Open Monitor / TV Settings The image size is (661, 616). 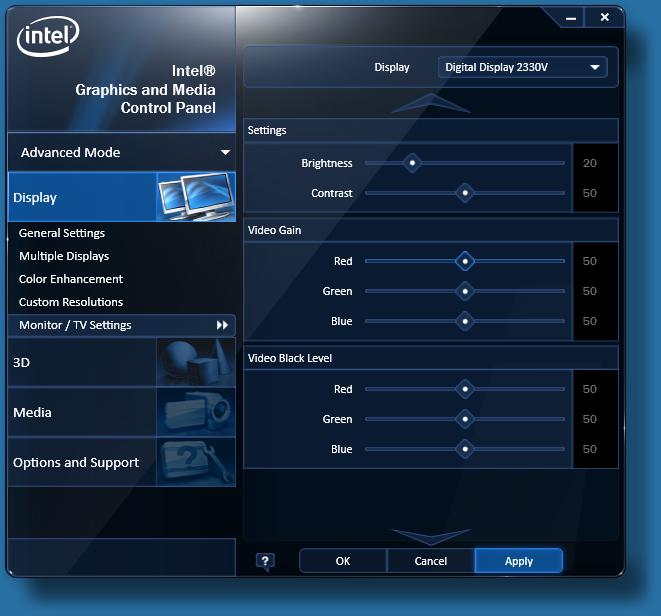point(121,325)
